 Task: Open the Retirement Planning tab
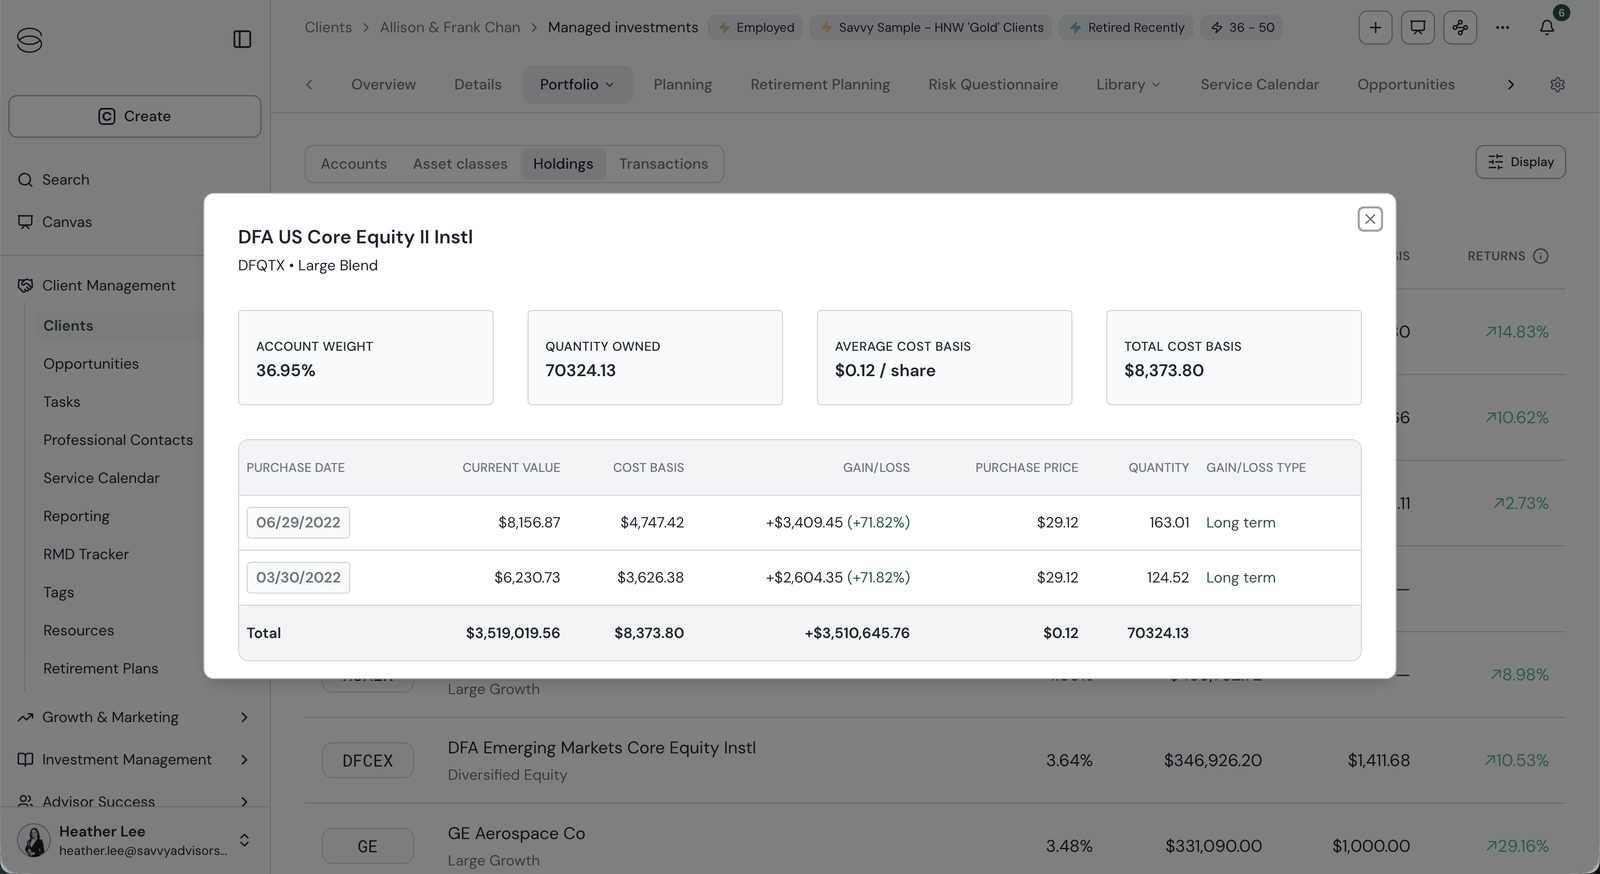[x=820, y=85]
